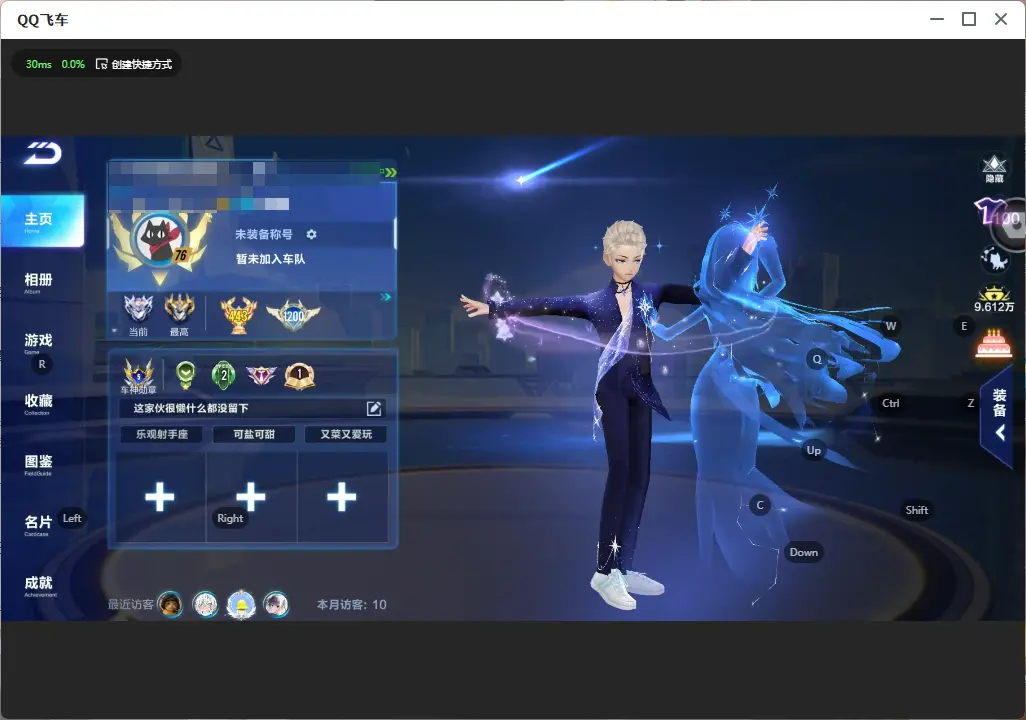Open the third recent visitor avatar
The height and width of the screenshot is (720, 1026).
tap(241, 604)
